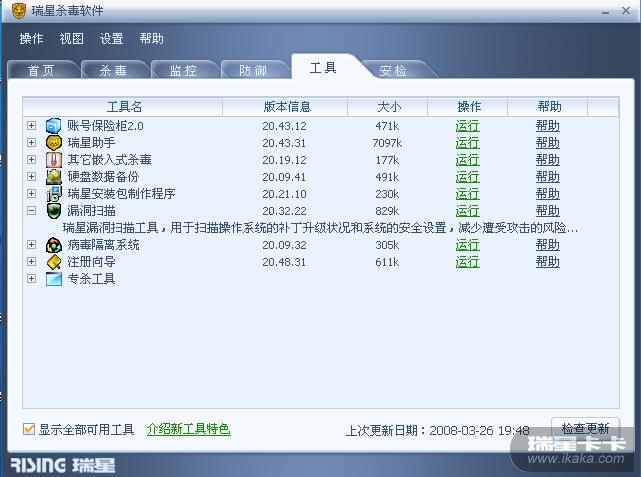Screen dimensions: 641x477
Task: Select the 专杀工具 row name
Action: coord(92,279)
